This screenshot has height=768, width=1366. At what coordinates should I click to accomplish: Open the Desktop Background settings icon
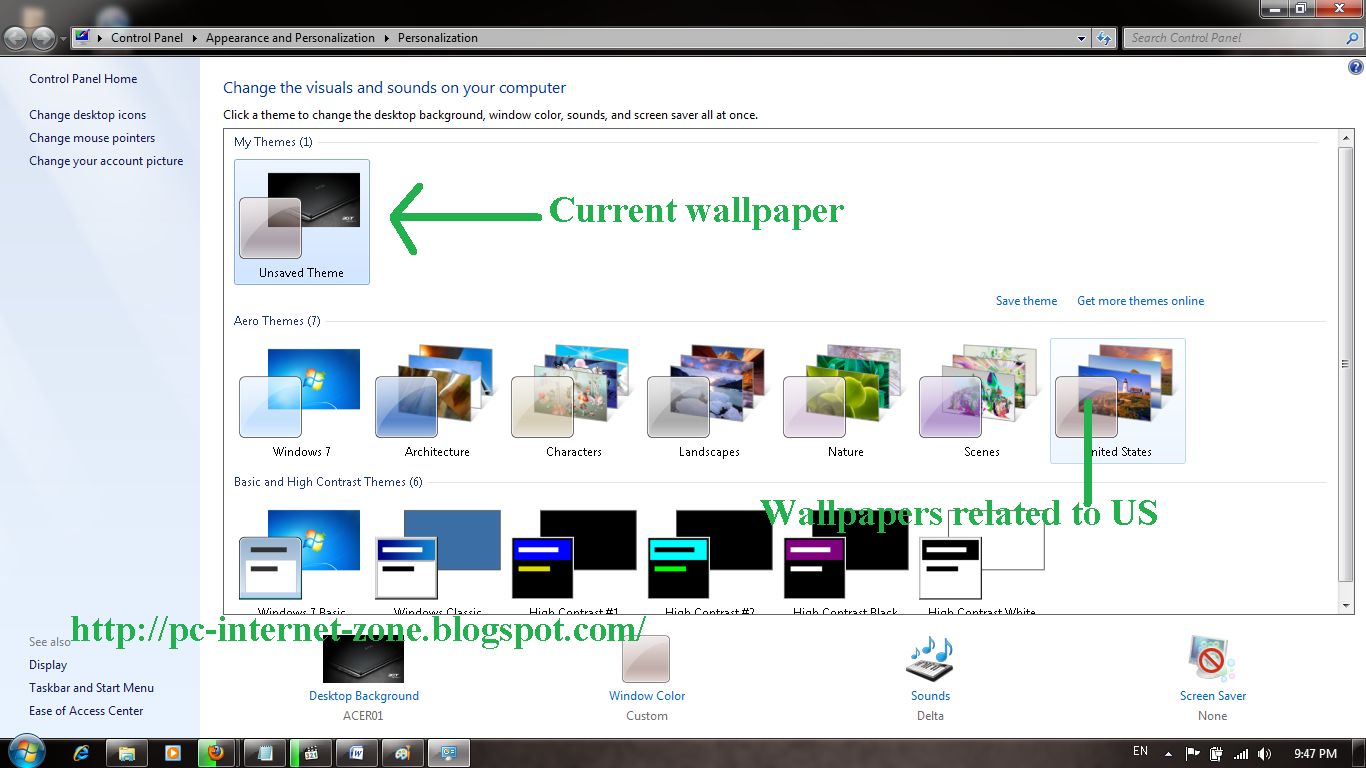click(363, 661)
